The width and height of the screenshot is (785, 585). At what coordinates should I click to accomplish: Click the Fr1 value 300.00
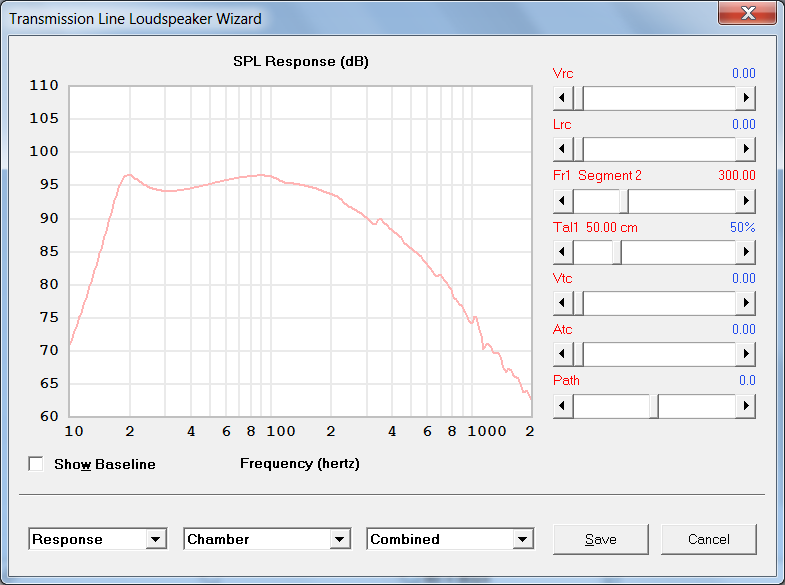tap(736, 175)
